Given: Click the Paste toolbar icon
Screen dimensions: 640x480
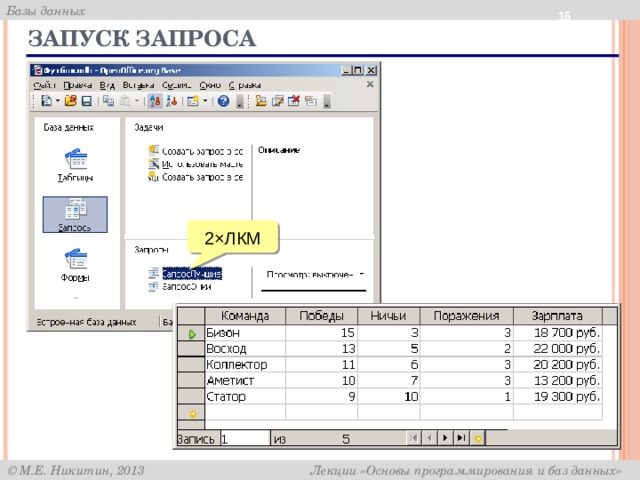Looking at the screenshot, I should [x=125, y=101].
